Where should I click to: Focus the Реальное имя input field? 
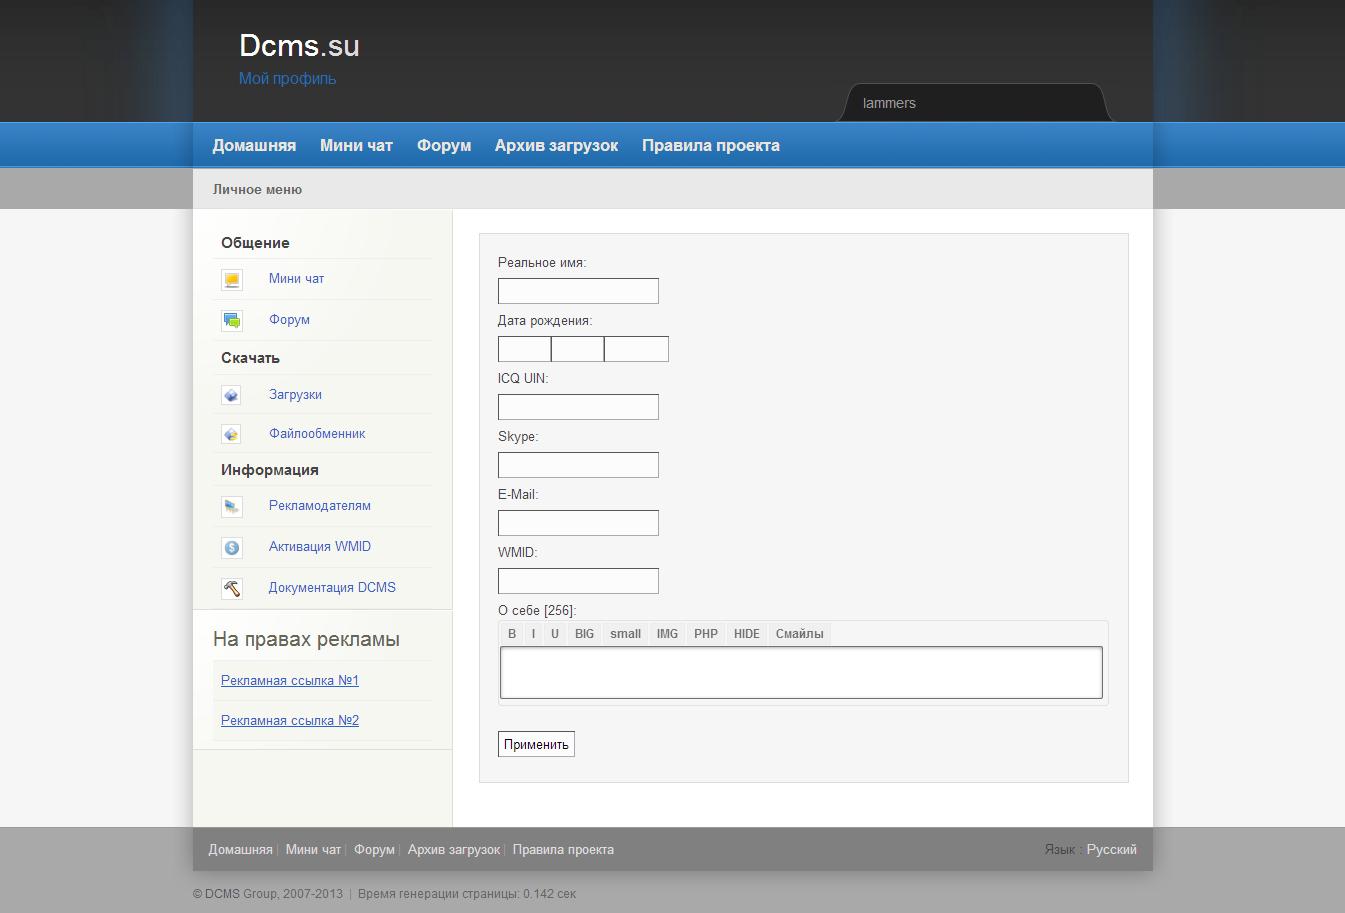point(578,291)
